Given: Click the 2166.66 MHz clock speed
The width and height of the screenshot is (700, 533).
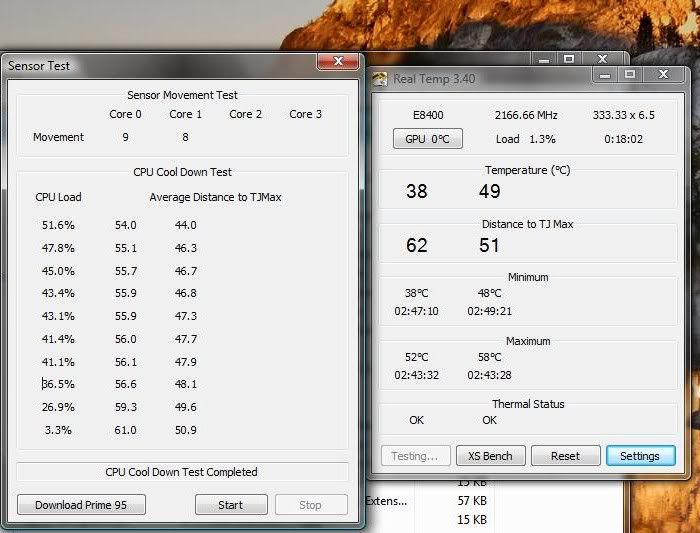Looking at the screenshot, I should (x=526, y=115).
